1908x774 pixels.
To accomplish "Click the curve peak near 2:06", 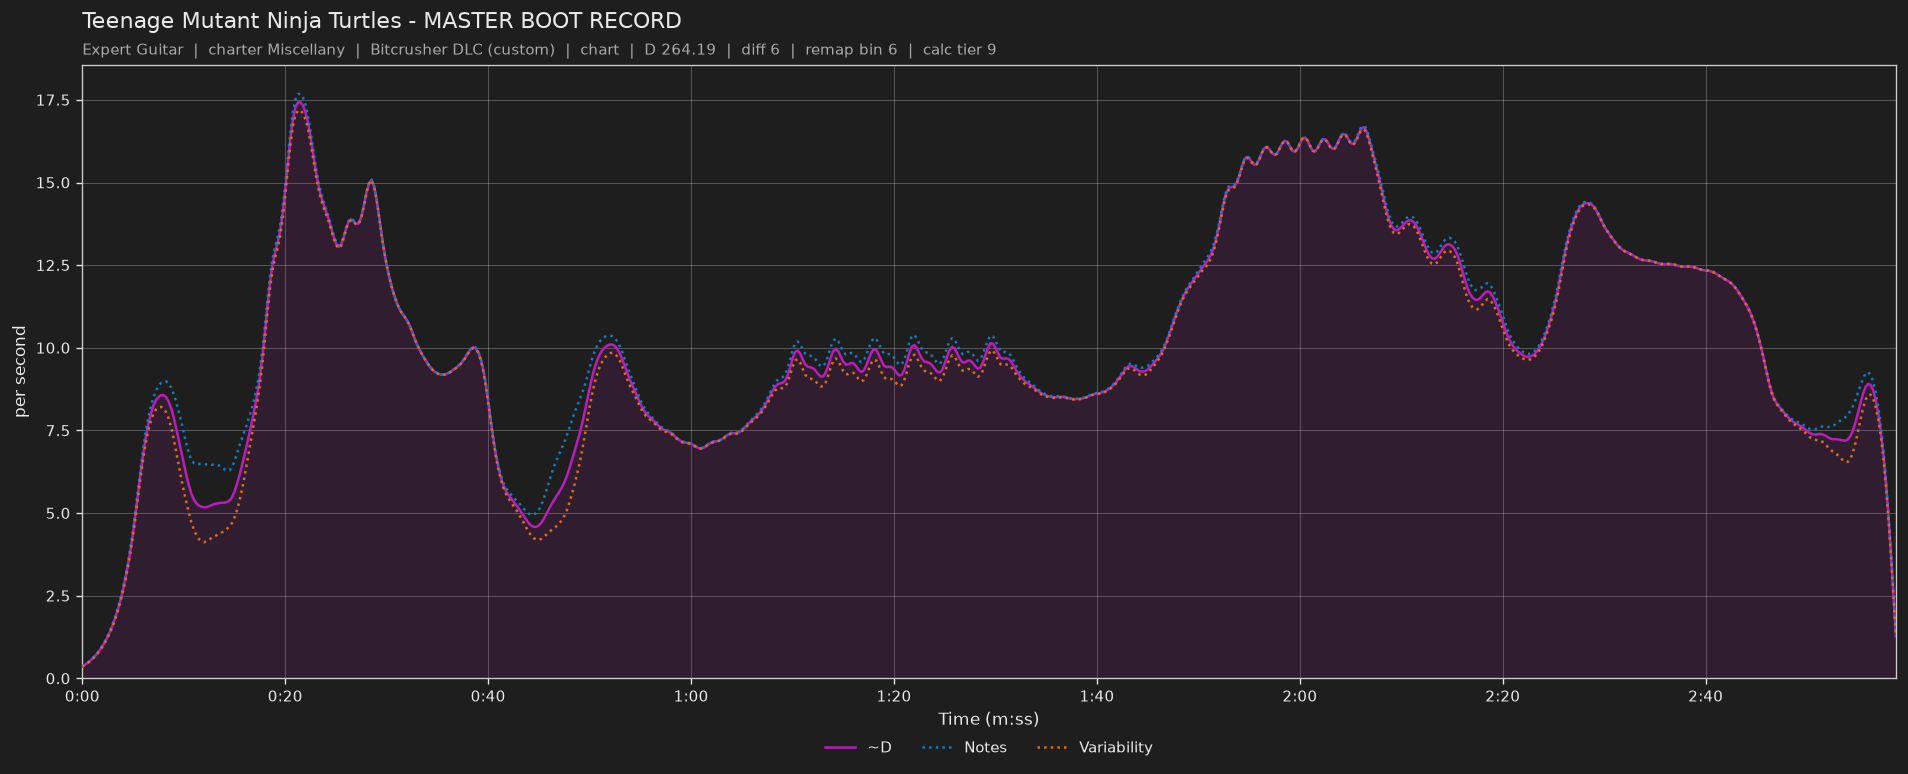I will coord(1364,128).
